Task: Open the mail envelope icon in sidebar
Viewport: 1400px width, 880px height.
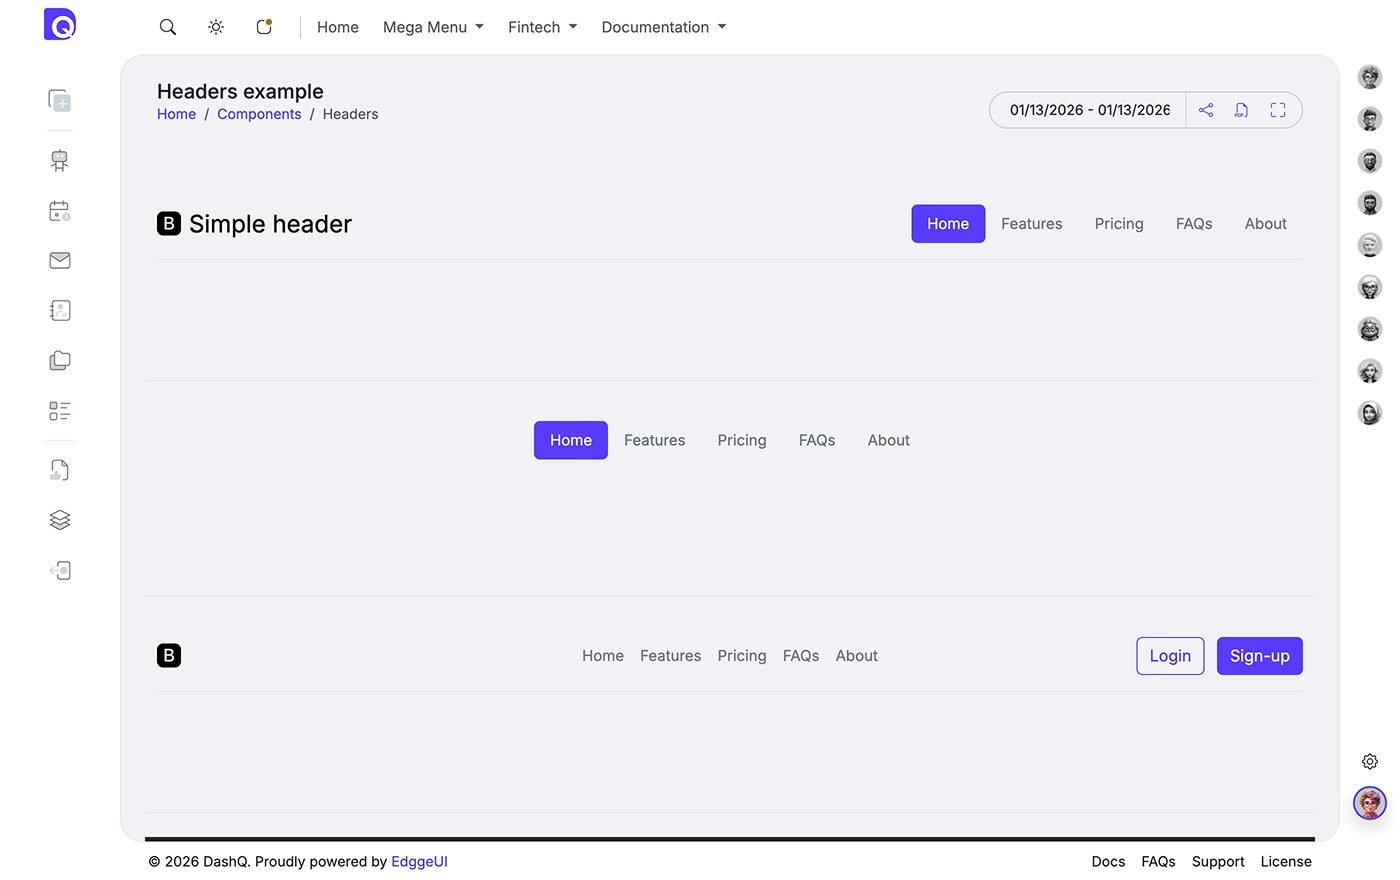Action: (x=60, y=260)
